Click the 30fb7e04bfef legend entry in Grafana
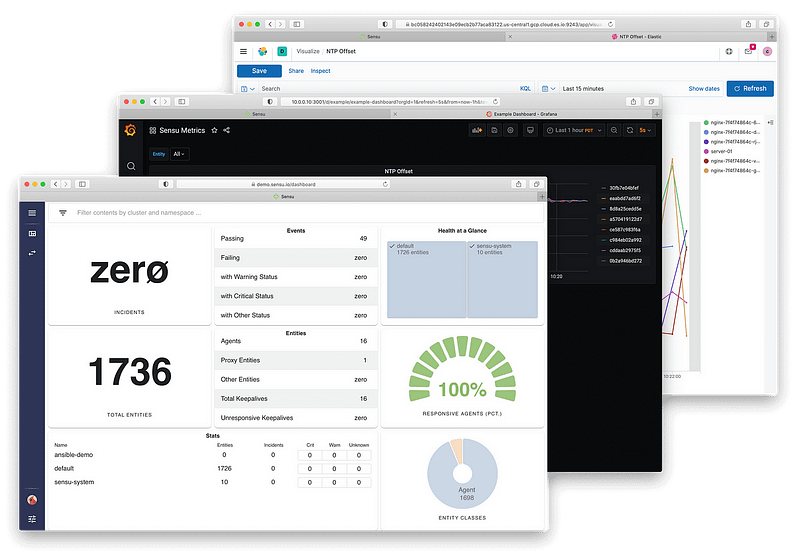800x557 pixels. pos(623,188)
